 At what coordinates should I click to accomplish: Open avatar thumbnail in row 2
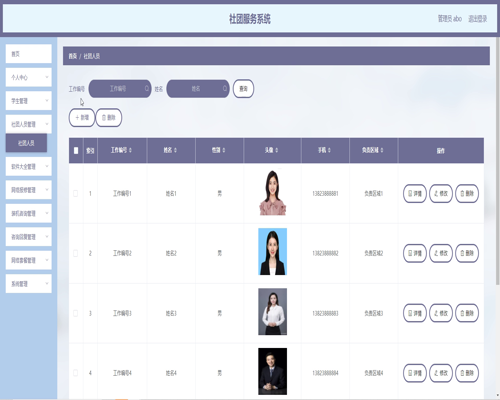pos(273,252)
